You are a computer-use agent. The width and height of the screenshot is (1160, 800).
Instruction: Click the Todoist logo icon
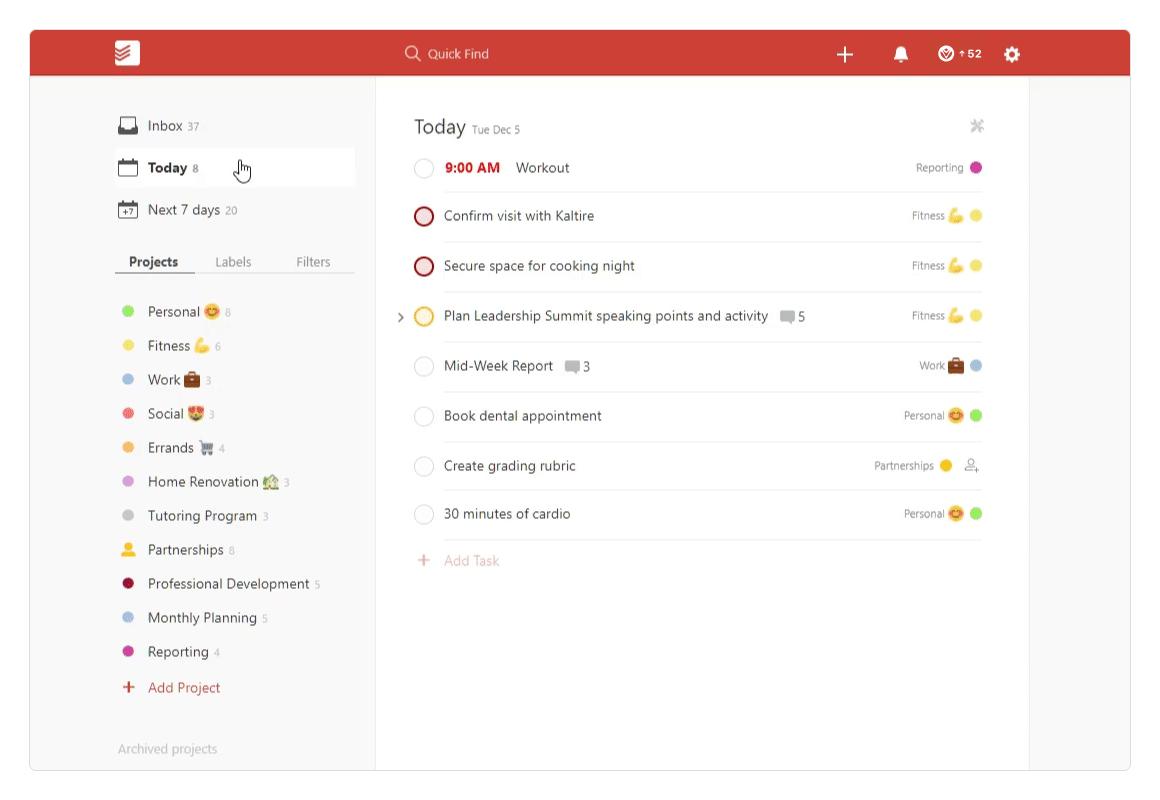pyautogui.click(x=127, y=54)
